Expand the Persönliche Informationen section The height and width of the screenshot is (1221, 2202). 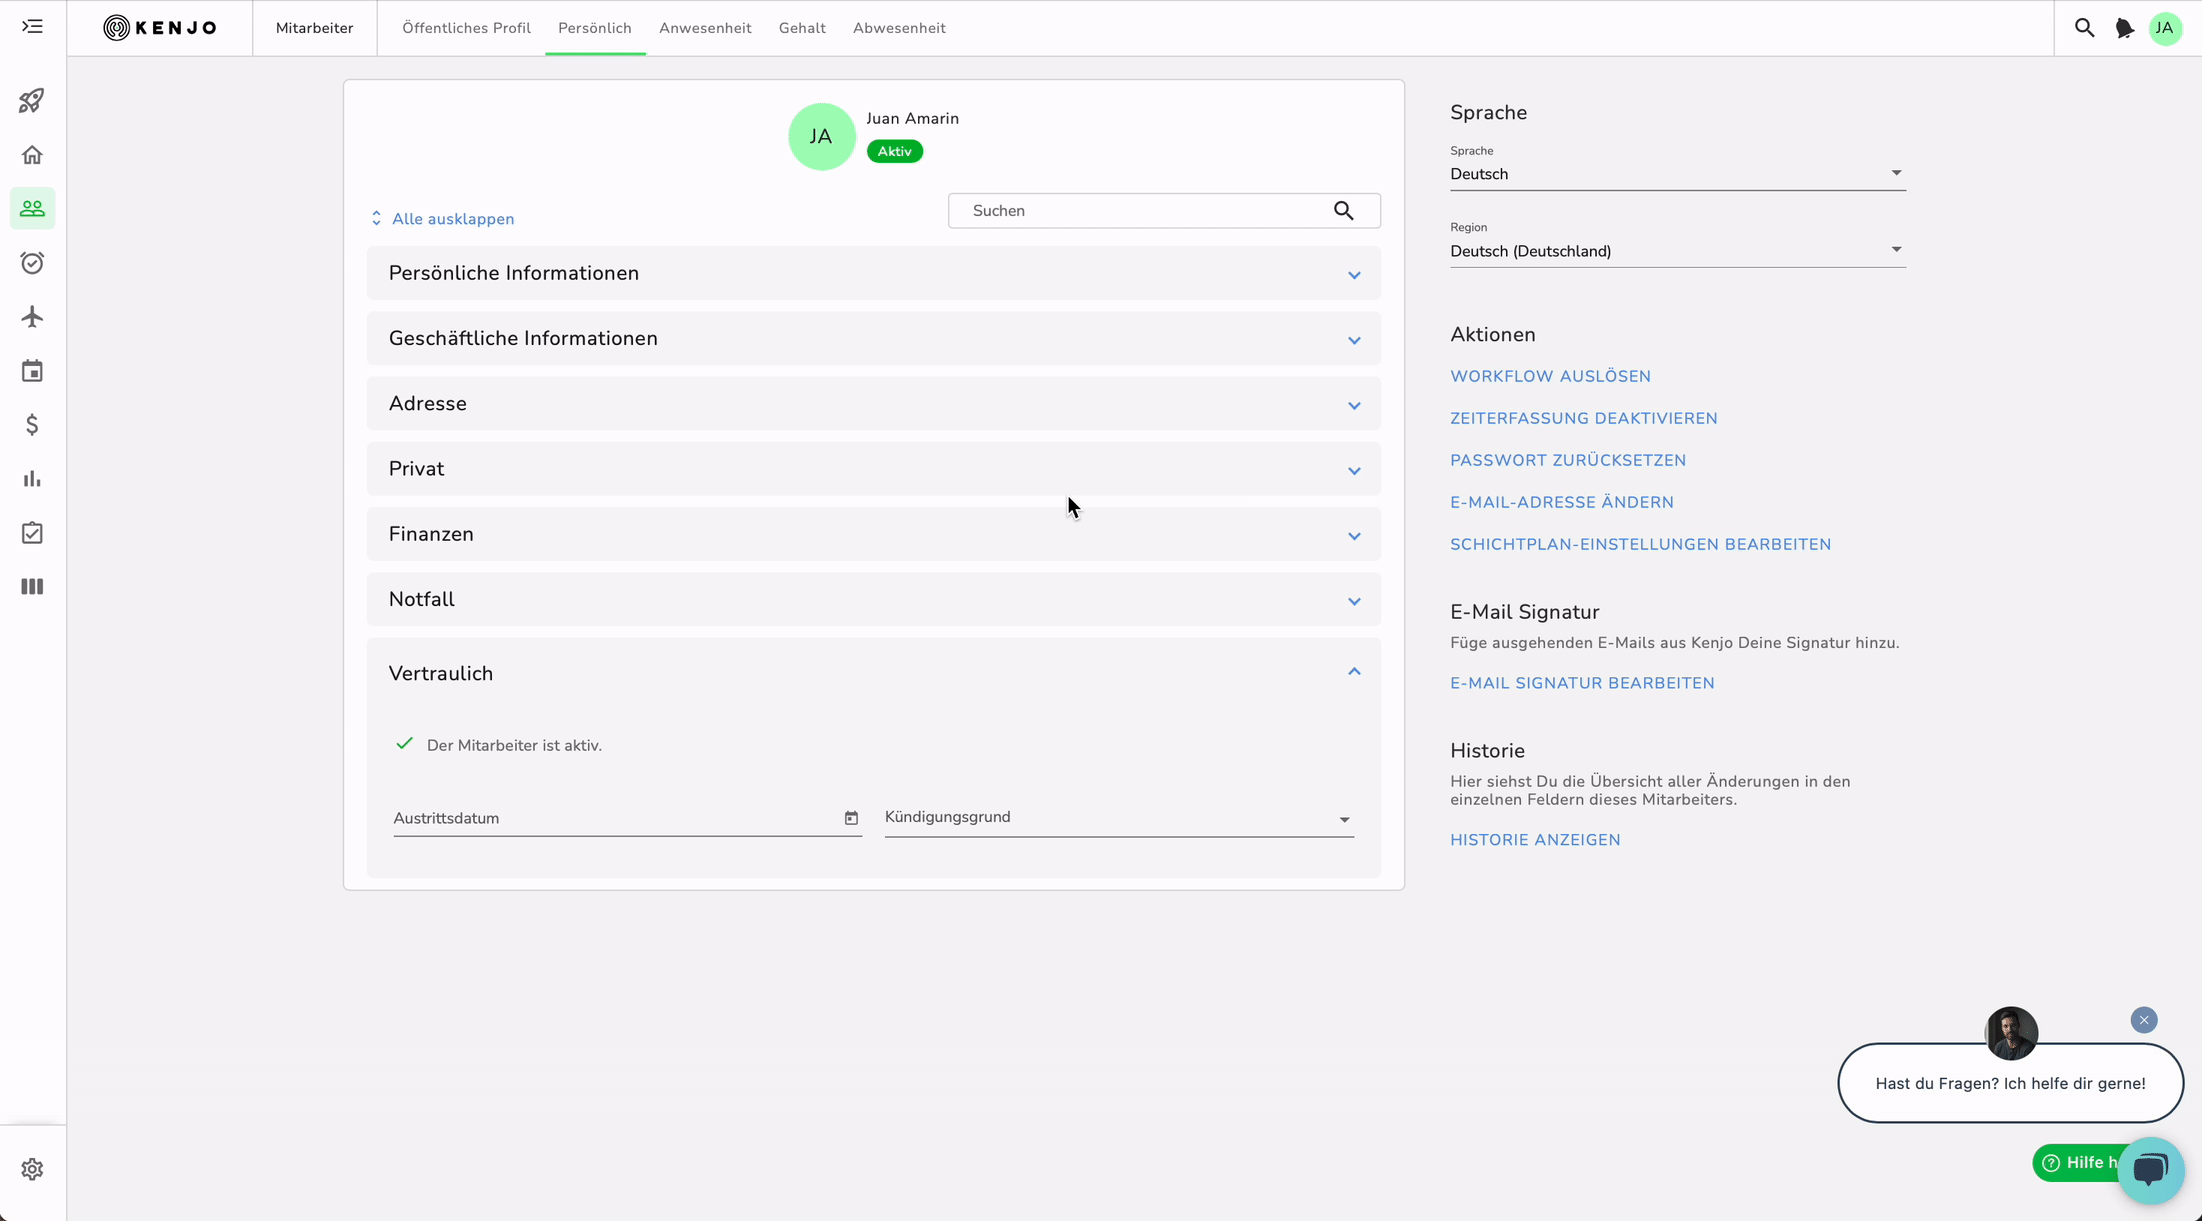1353,274
